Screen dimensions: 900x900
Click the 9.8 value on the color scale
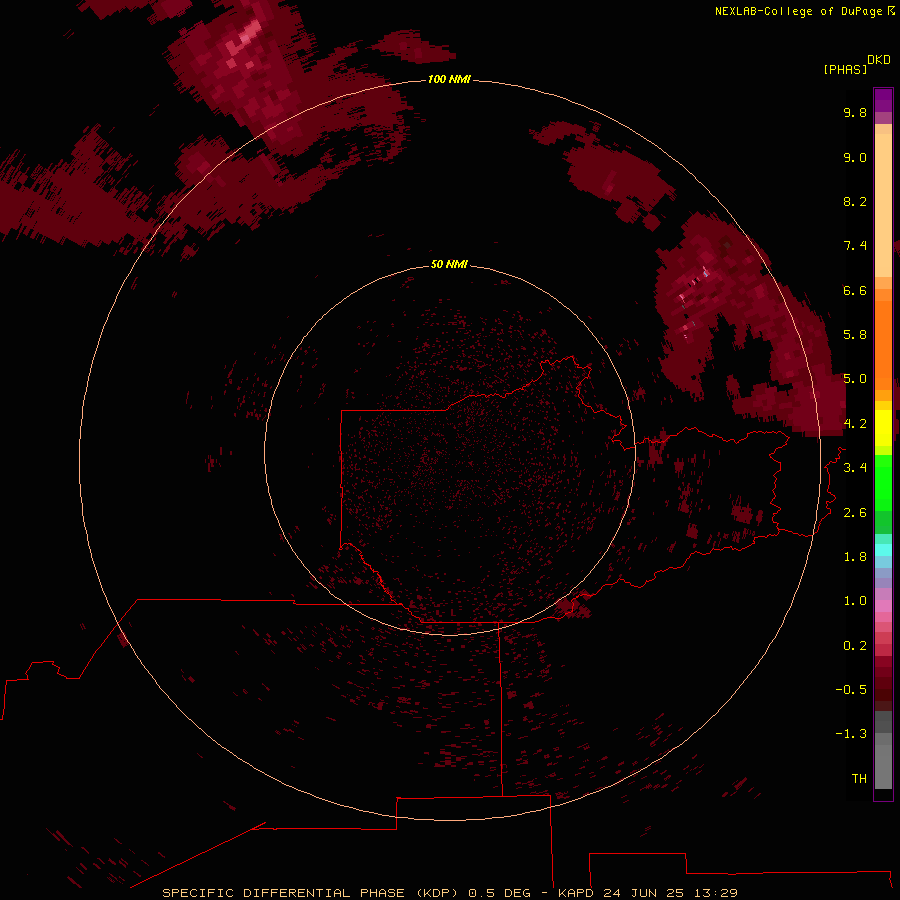(855, 112)
